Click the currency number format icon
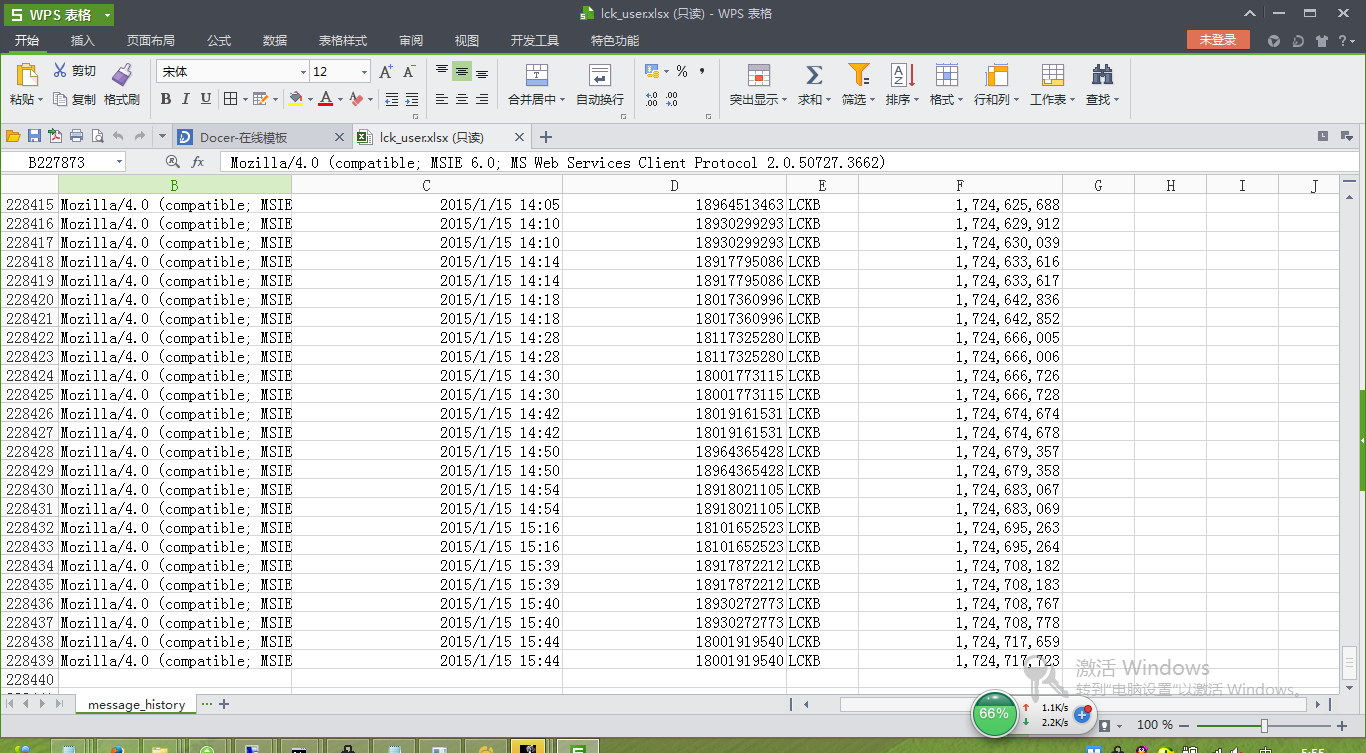Image resolution: width=1366 pixels, height=753 pixels. point(652,71)
